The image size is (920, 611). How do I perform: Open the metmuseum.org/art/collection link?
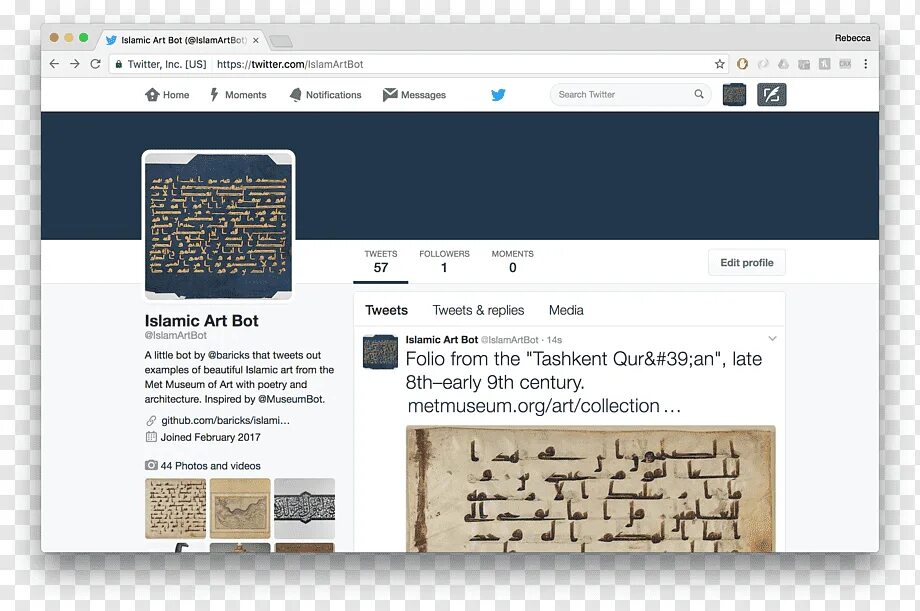(543, 406)
